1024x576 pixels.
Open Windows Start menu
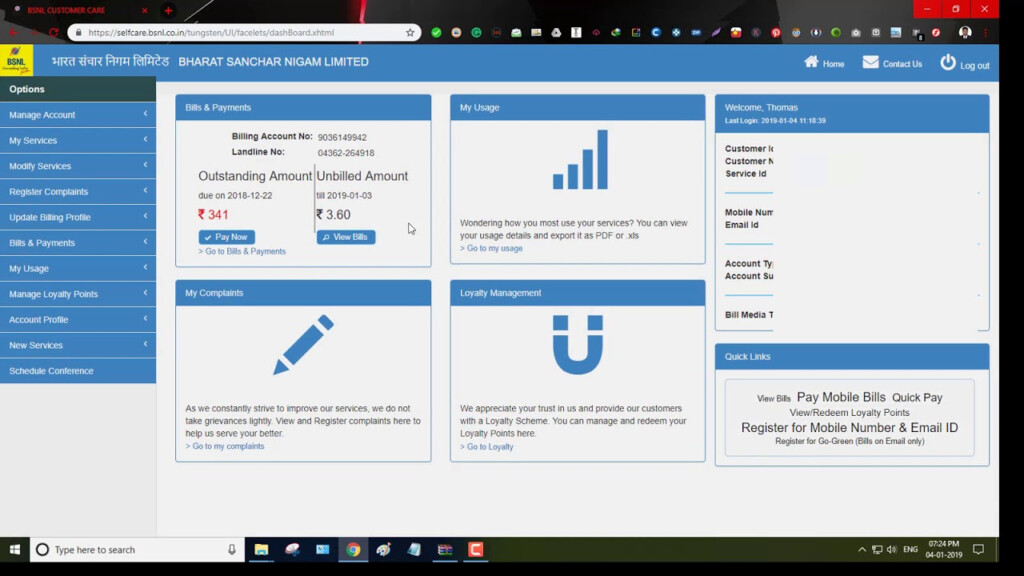pyautogui.click(x=14, y=549)
